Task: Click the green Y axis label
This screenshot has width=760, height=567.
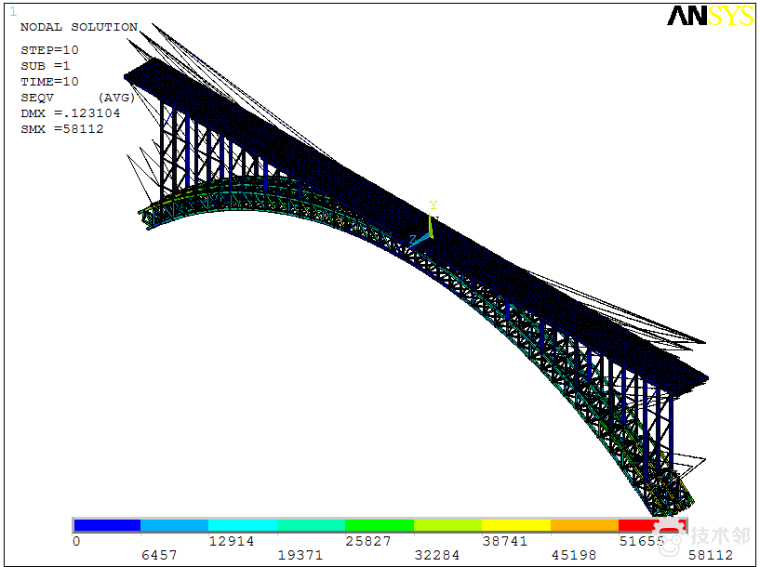Action: tap(433, 205)
